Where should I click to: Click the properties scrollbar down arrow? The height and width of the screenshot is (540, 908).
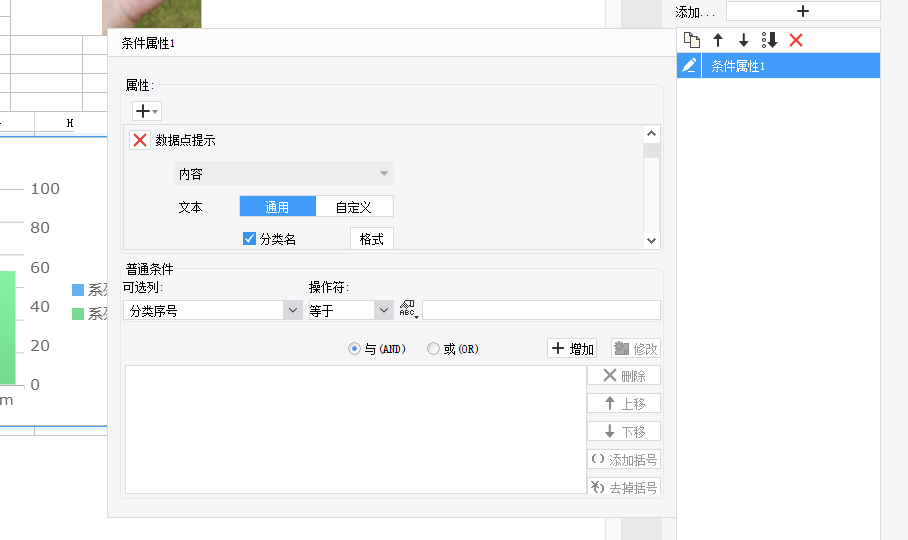pyautogui.click(x=651, y=241)
